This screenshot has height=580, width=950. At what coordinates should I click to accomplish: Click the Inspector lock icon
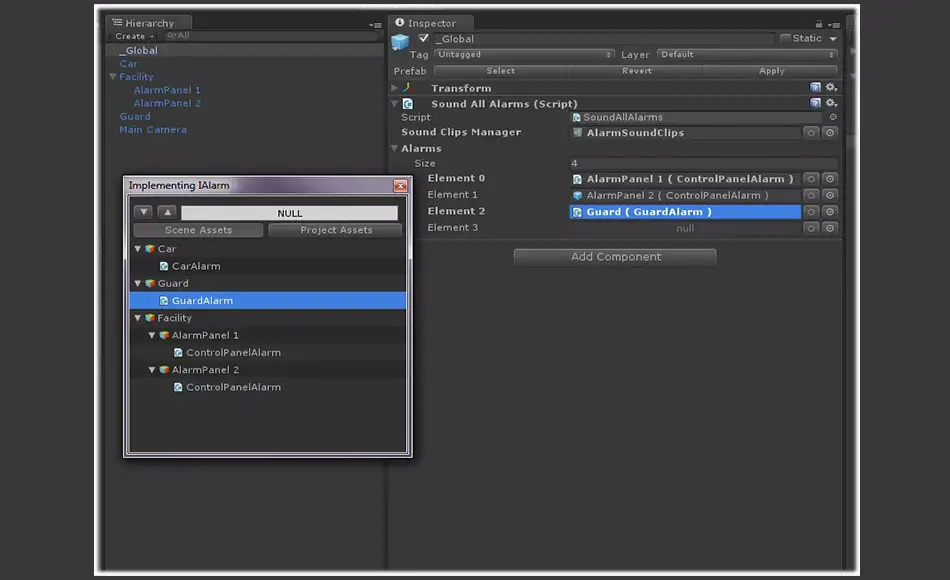coord(819,24)
